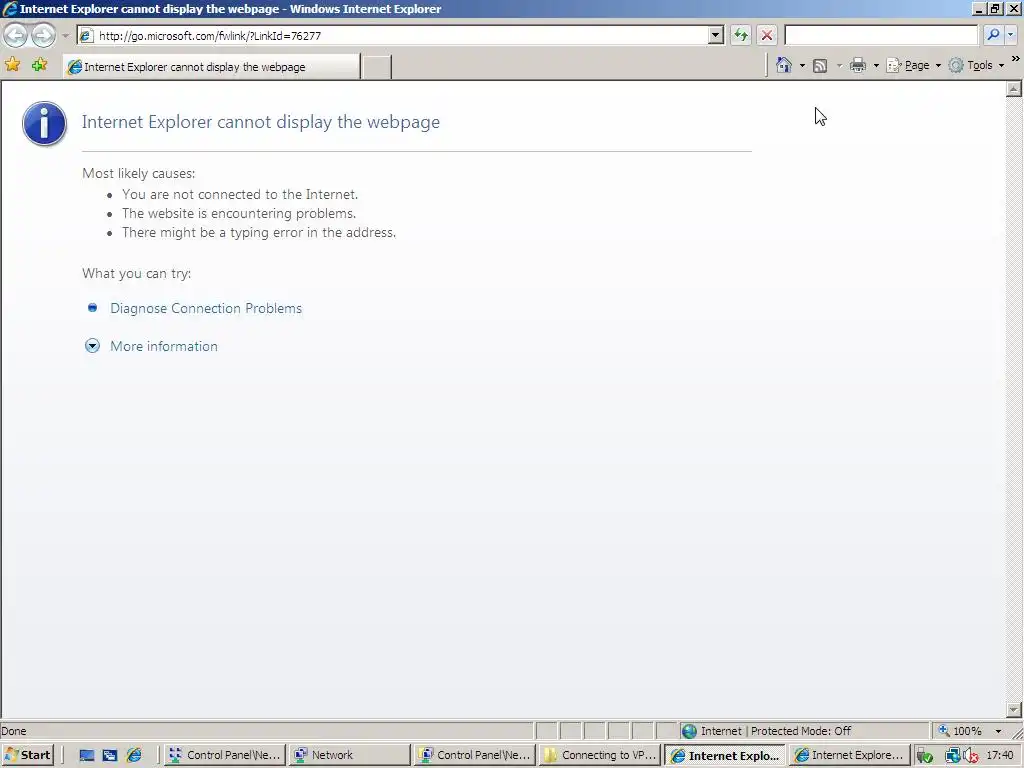Expand the Home button dropdown arrow
Image resolution: width=1024 pixels, height=768 pixels.
click(x=803, y=66)
